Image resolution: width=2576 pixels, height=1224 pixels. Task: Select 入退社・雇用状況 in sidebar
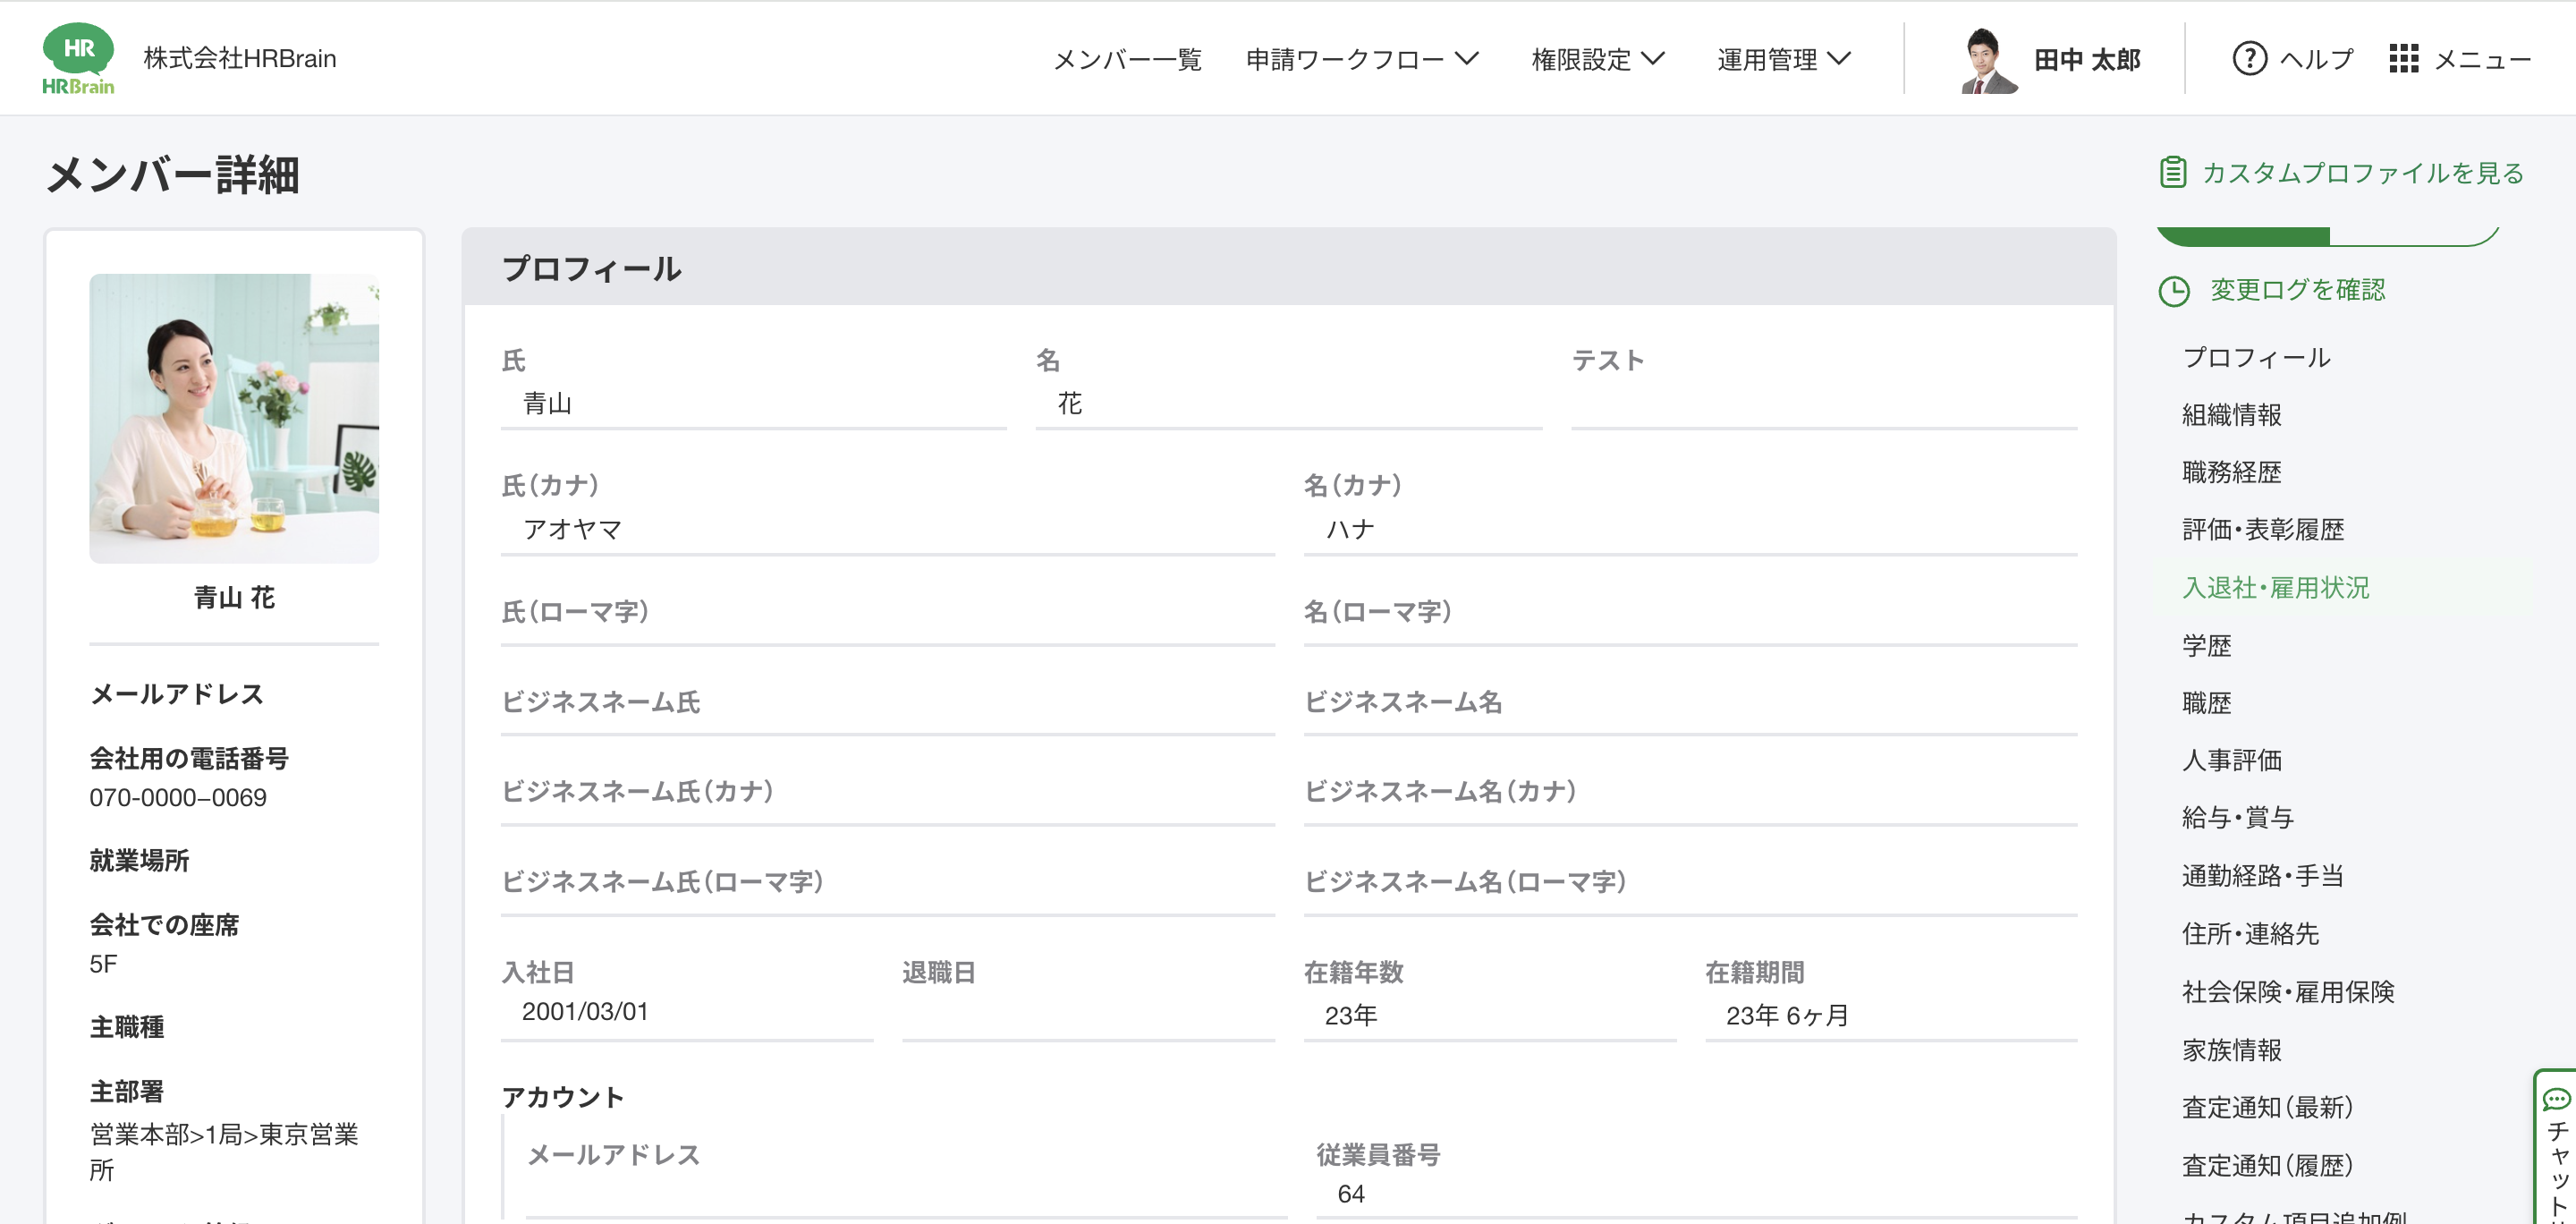pos(2275,587)
